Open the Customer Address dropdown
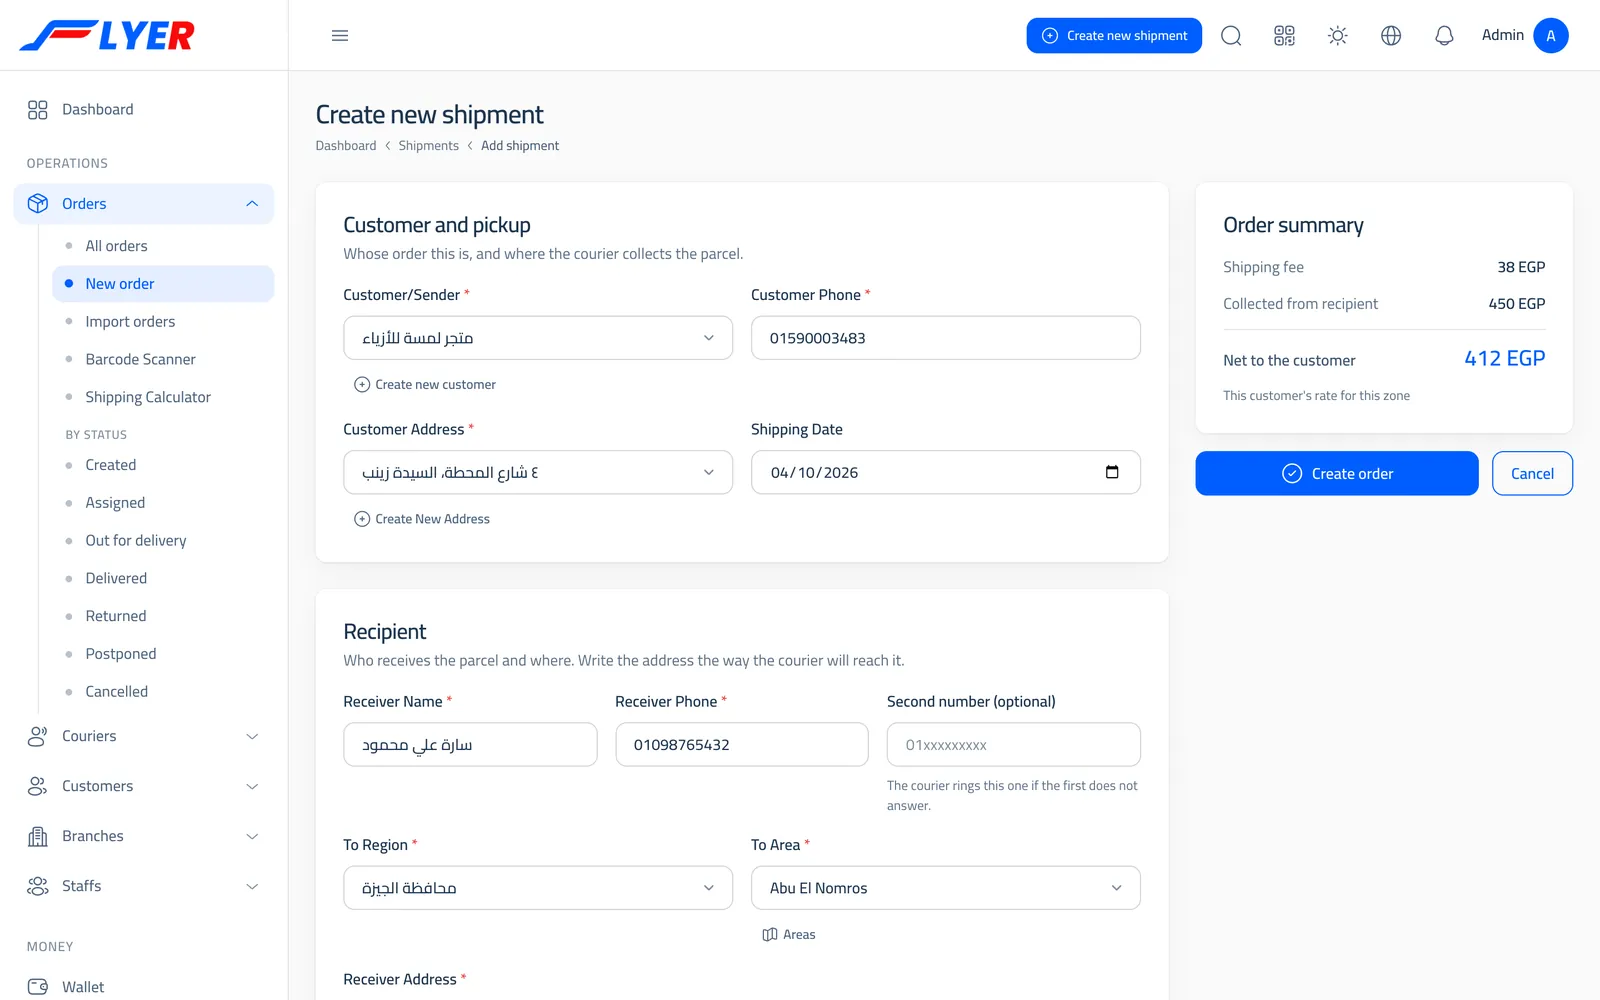The height and width of the screenshot is (1000, 1600). tap(538, 472)
